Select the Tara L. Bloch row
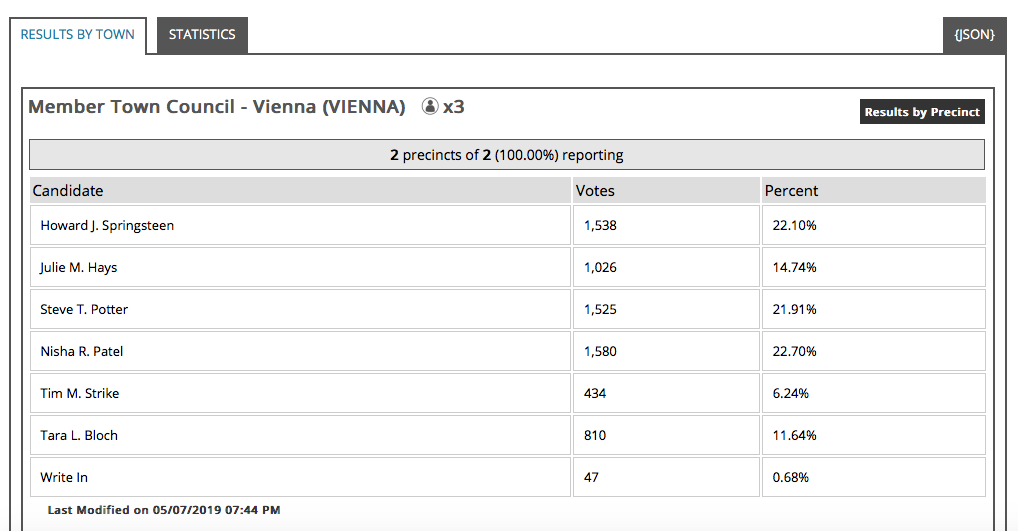 coord(508,435)
